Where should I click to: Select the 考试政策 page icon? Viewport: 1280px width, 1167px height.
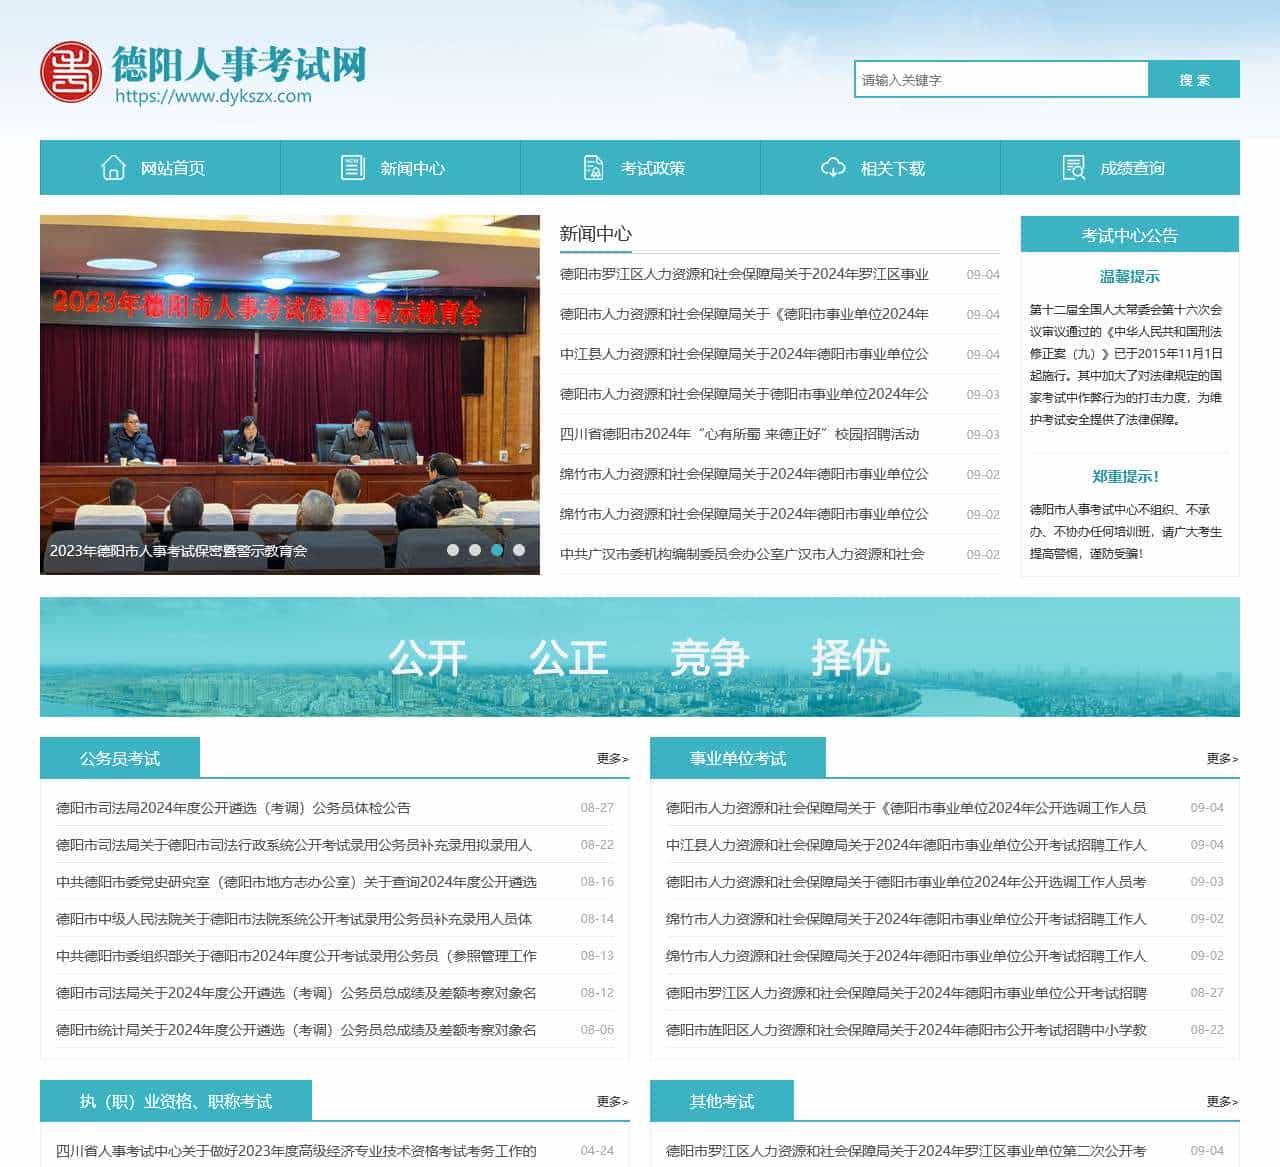point(594,167)
